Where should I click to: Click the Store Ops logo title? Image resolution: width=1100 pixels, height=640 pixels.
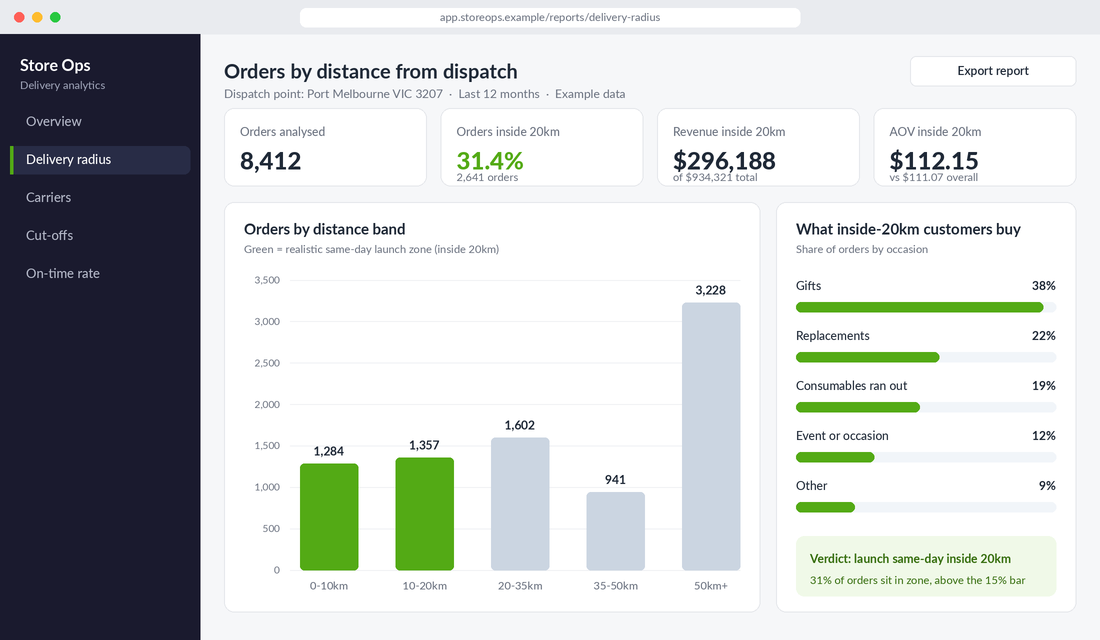(x=55, y=65)
